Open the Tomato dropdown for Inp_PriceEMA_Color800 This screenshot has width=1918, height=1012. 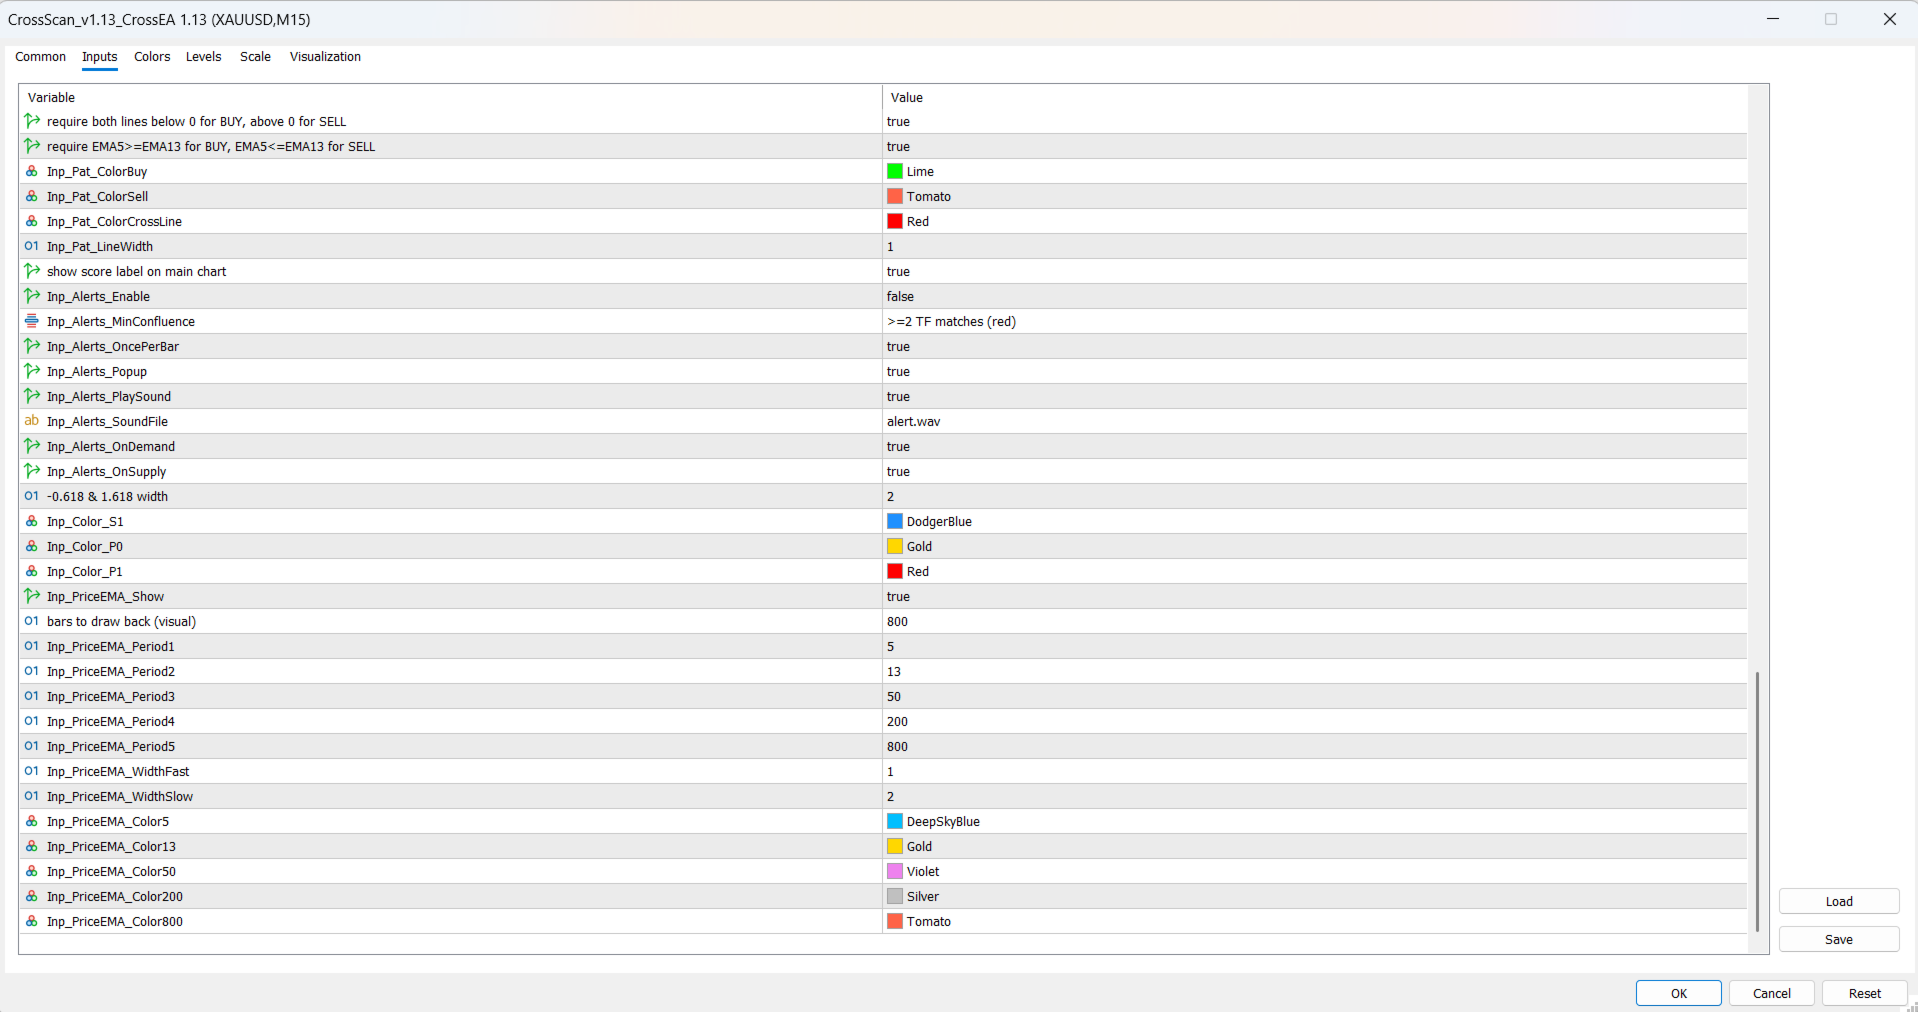pyautogui.click(x=1314, y=921)
